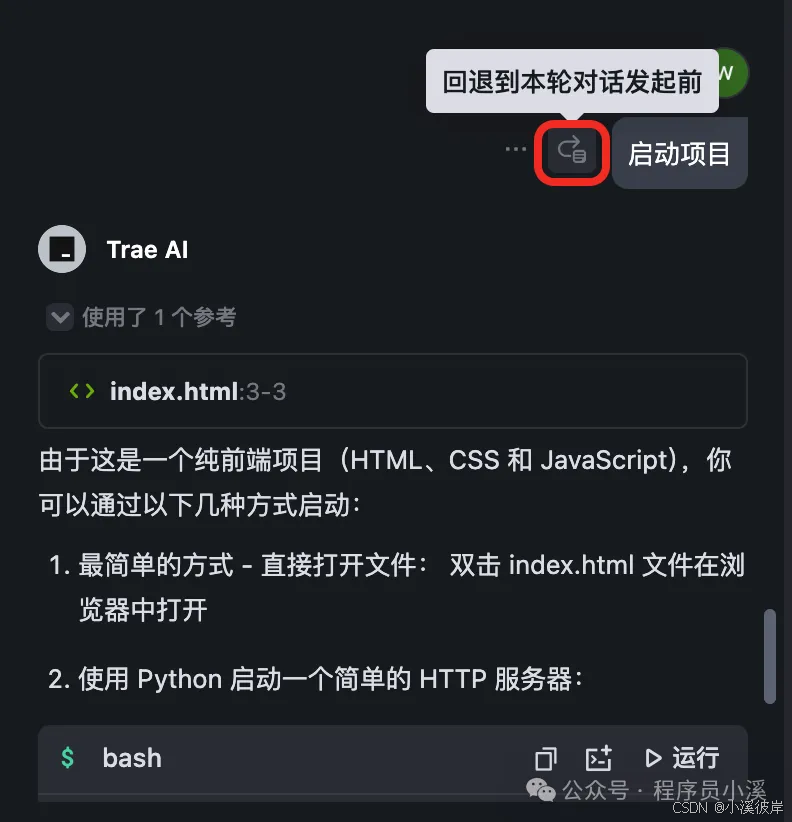
Task: Click the green dollar sign bash icon
Action: point(68,758)
